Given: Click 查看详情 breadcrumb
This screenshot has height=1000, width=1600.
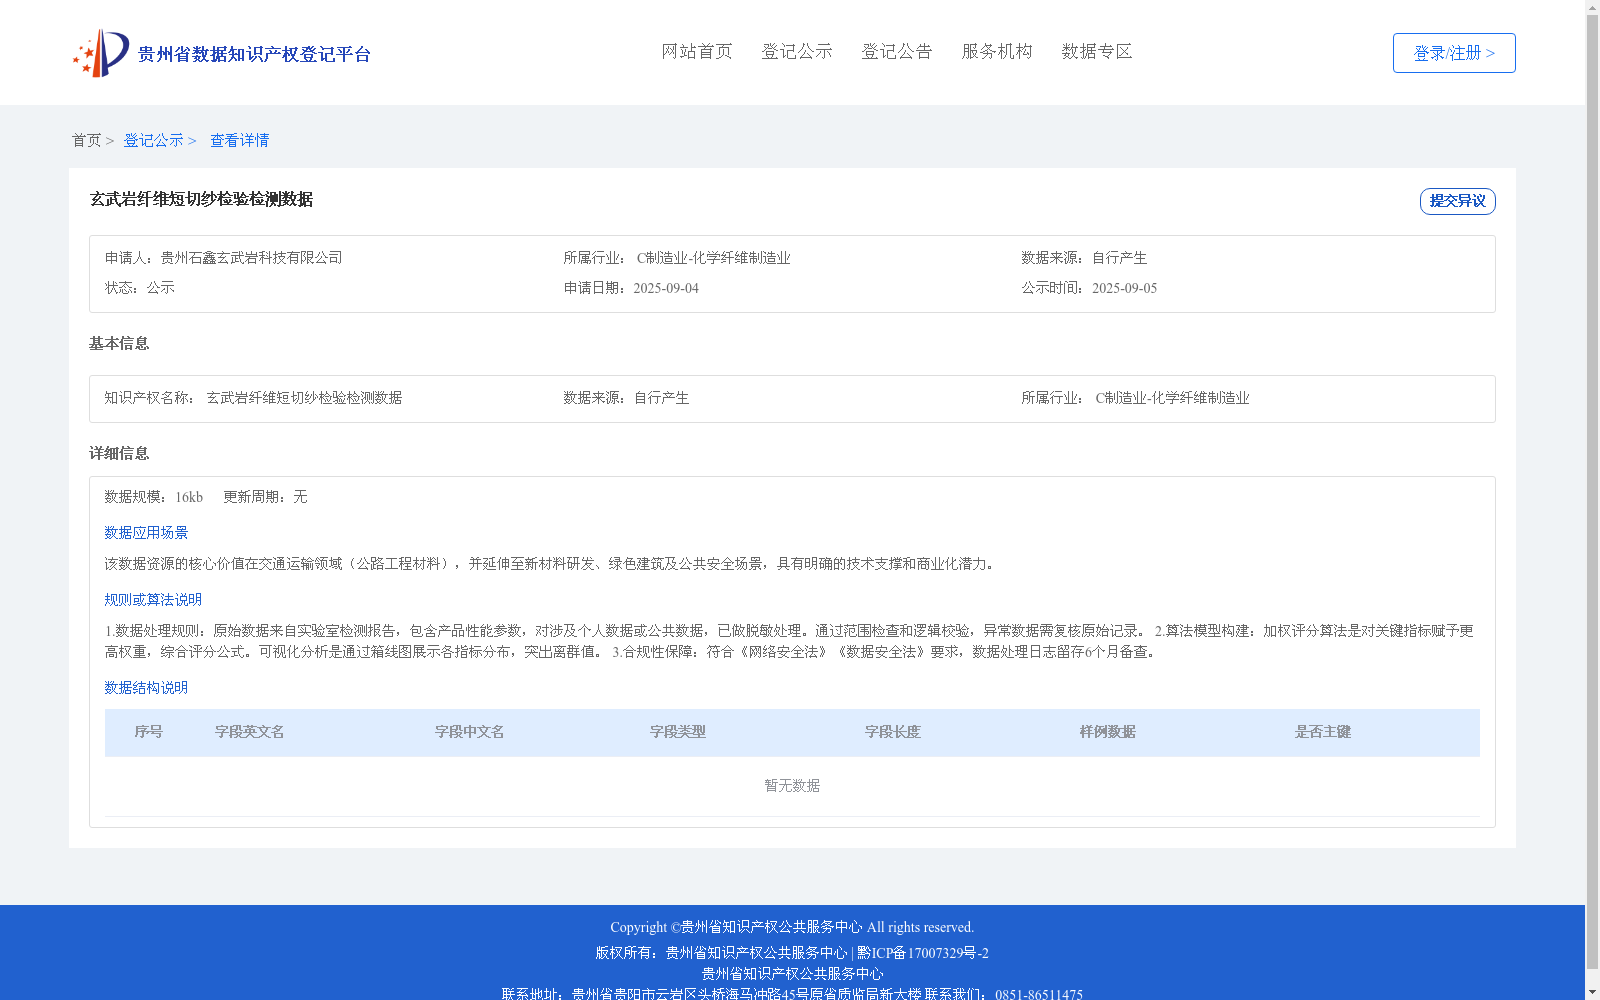Looking at the screenshot, I should point(239,140).
